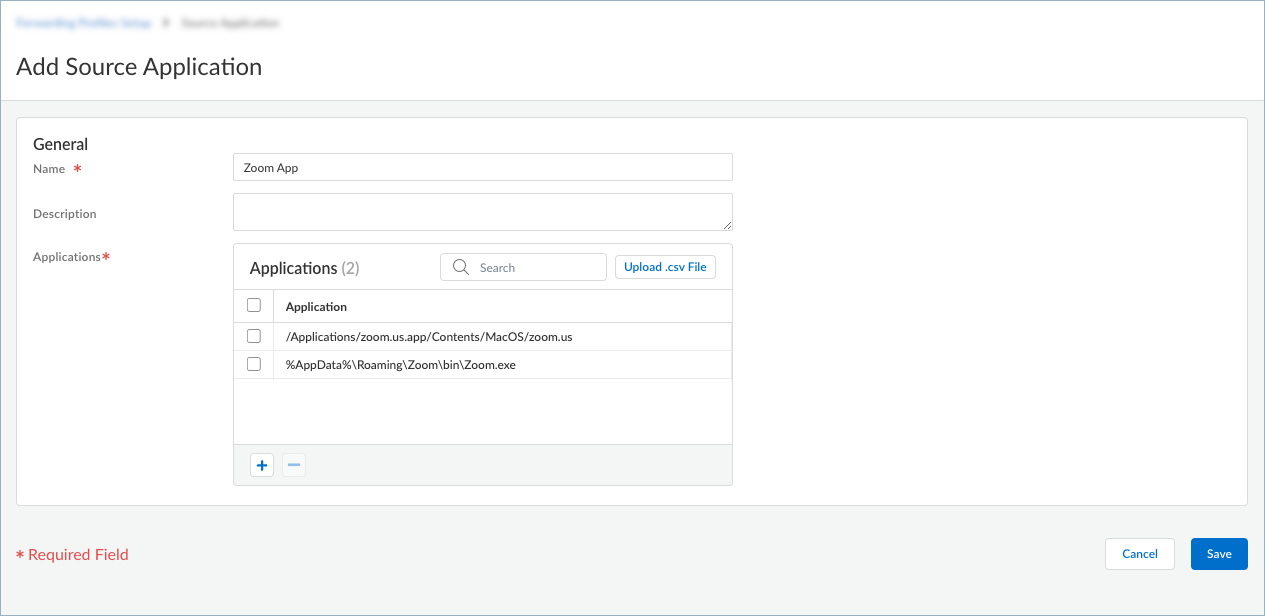Open the Forwarding Profiles Setup breadcrumb link
This screenshot has width=1265, height=616.
(x=84, y=22)
